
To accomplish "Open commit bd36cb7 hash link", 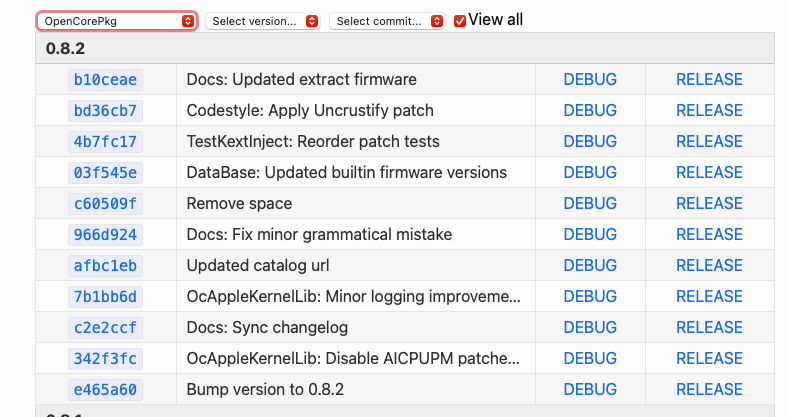I will coord(105,111).
